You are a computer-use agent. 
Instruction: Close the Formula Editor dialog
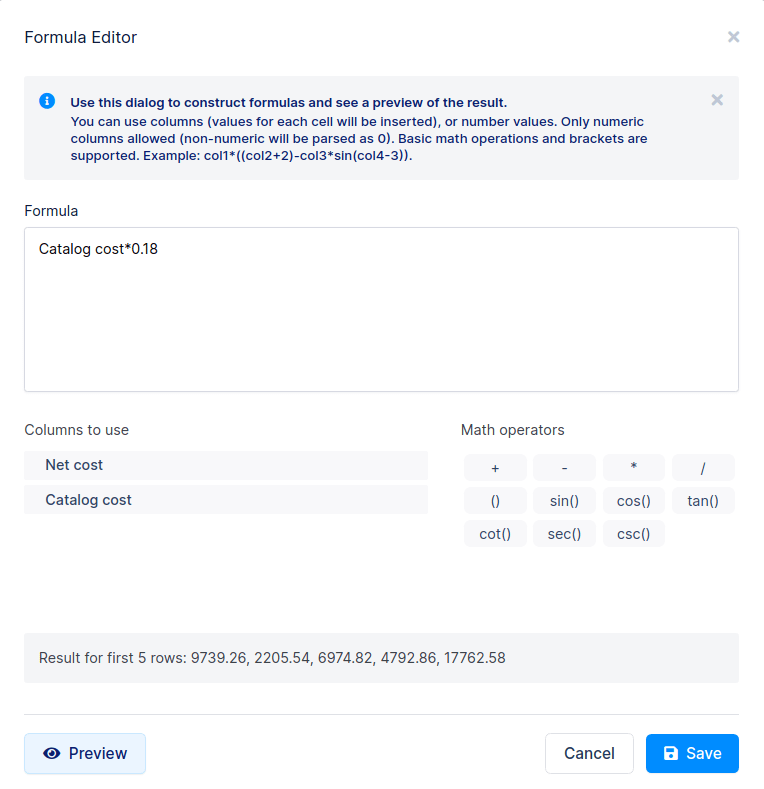[x=733, y=37]
